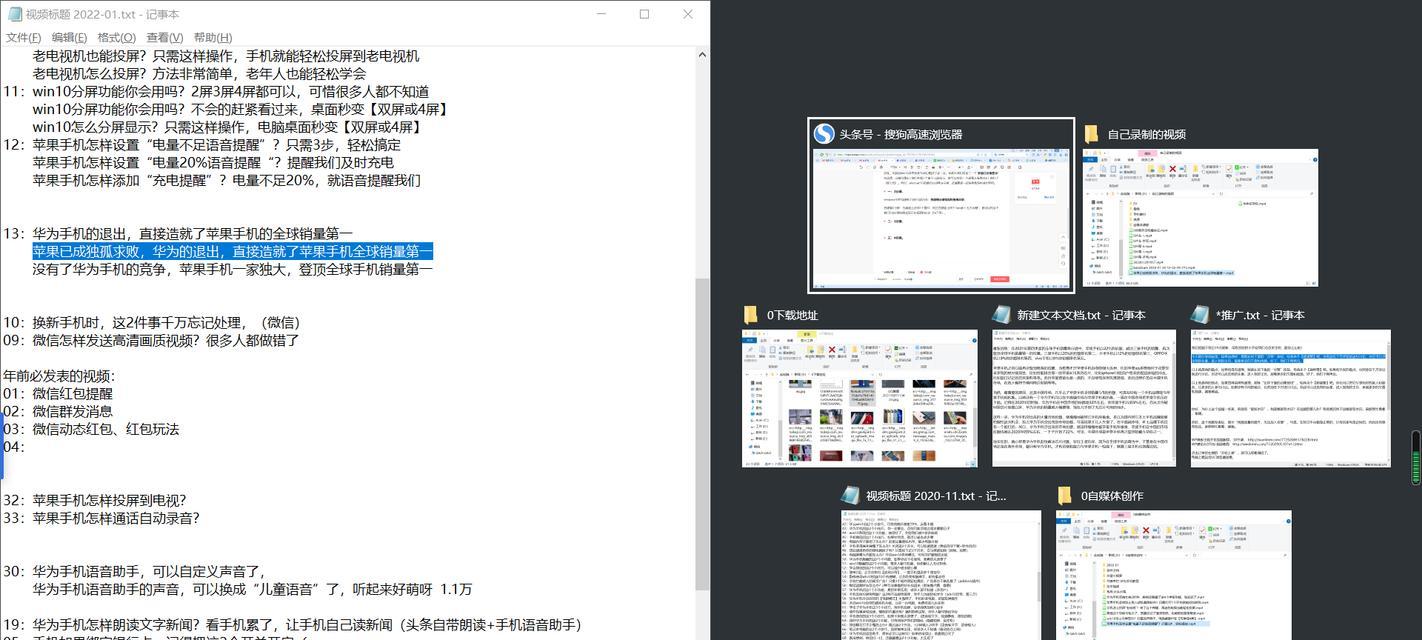1422x640 pixels.
Task: Click the Notepad icon in the 视频标题 2022-01.txt title bar
Action: point(13,14)
